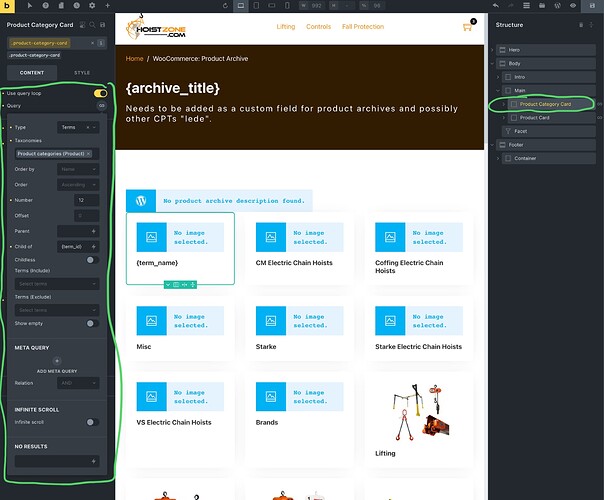Toggle the Infinite scroll switch
This screenshot has width=604, height=500.
click(x=92, y=422)
